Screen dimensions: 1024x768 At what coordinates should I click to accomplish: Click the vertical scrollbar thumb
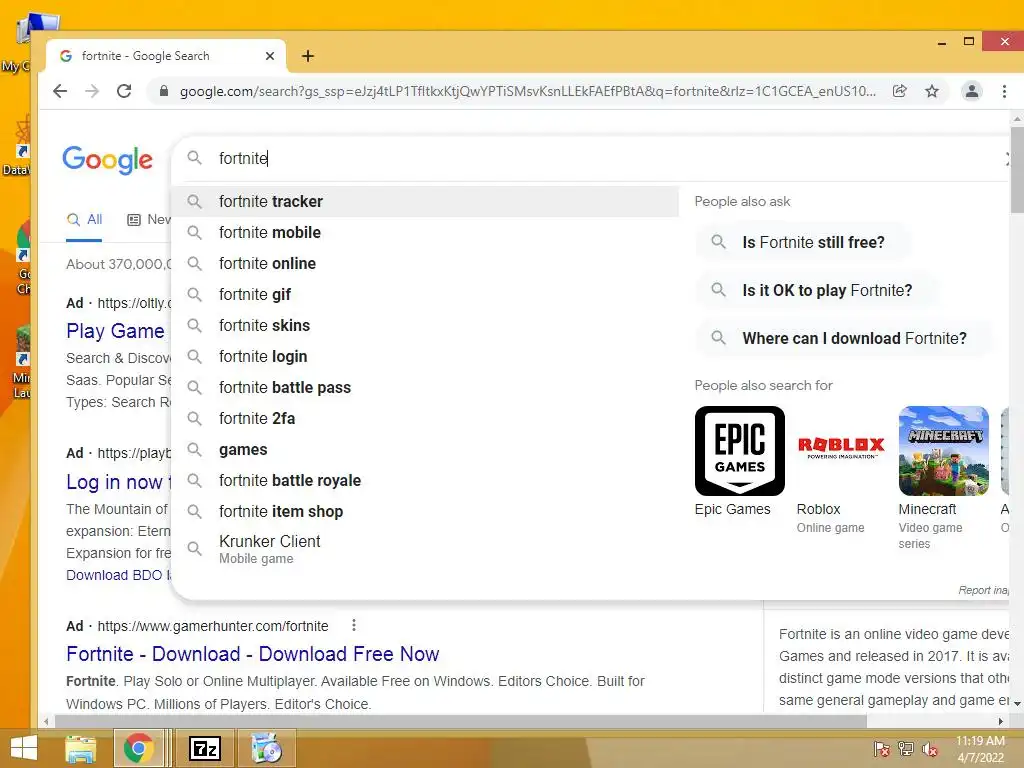[1017, 170]
